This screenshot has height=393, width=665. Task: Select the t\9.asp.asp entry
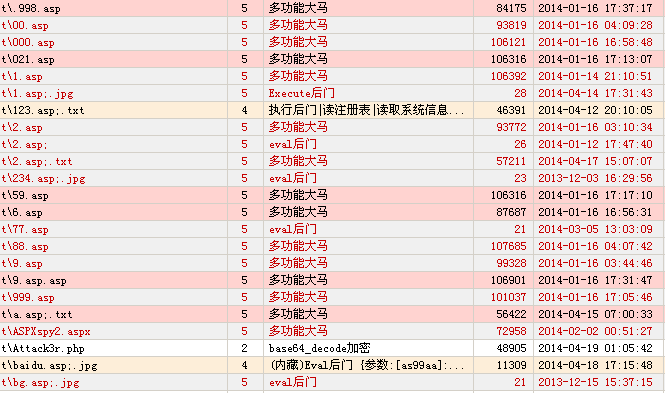coord(34,280)
